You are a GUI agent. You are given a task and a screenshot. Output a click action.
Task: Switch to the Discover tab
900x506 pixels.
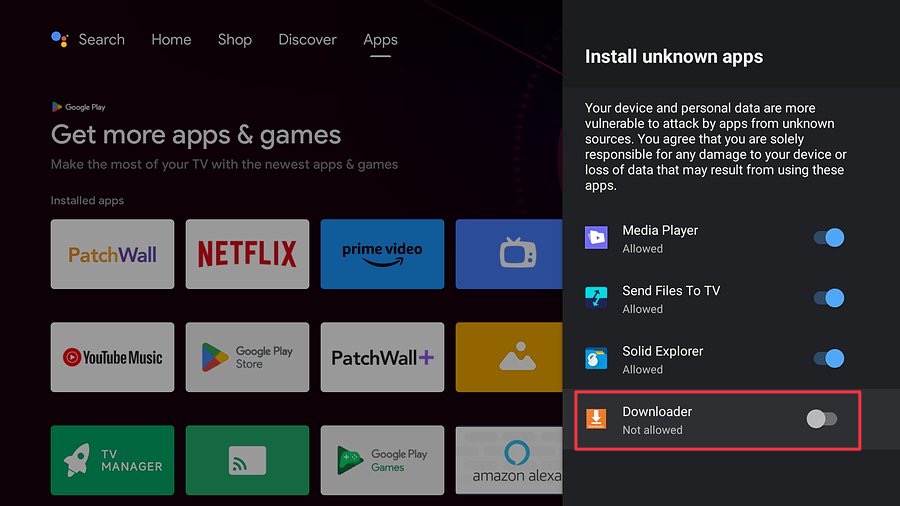tap(307, 40)
